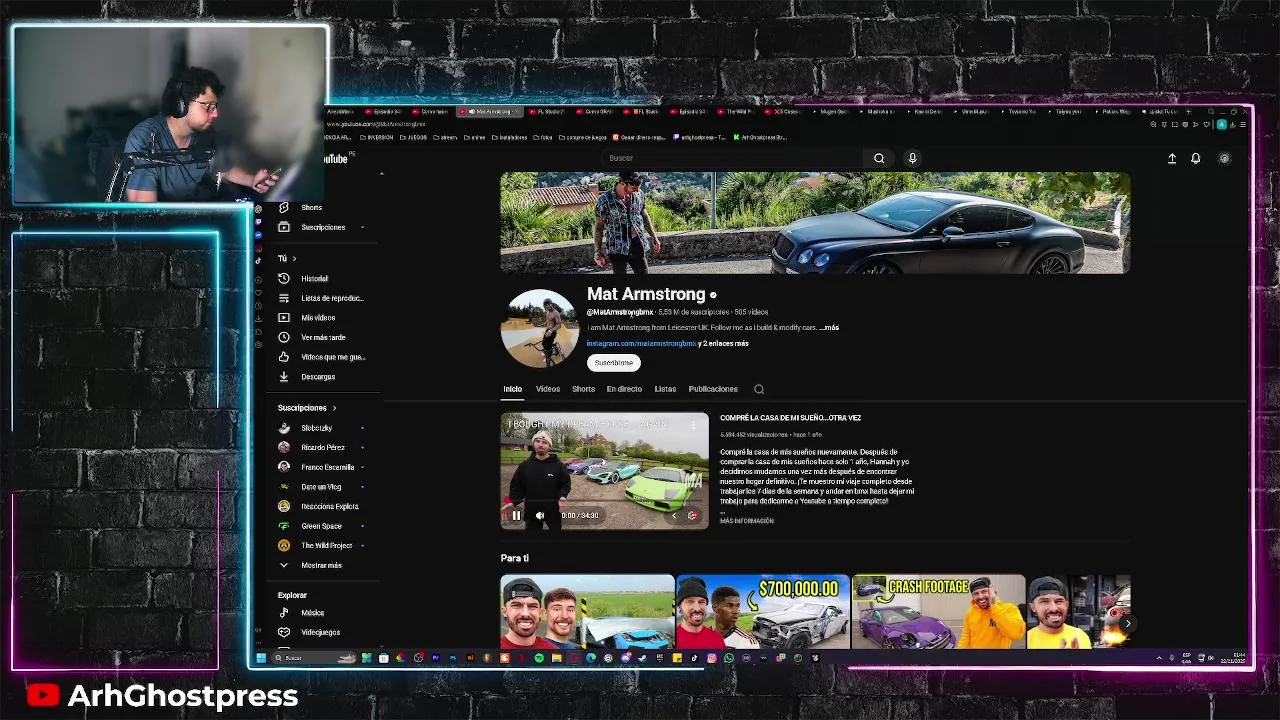
Task: Search within the channel magnifier icon
Action: [x=759, y=389]
